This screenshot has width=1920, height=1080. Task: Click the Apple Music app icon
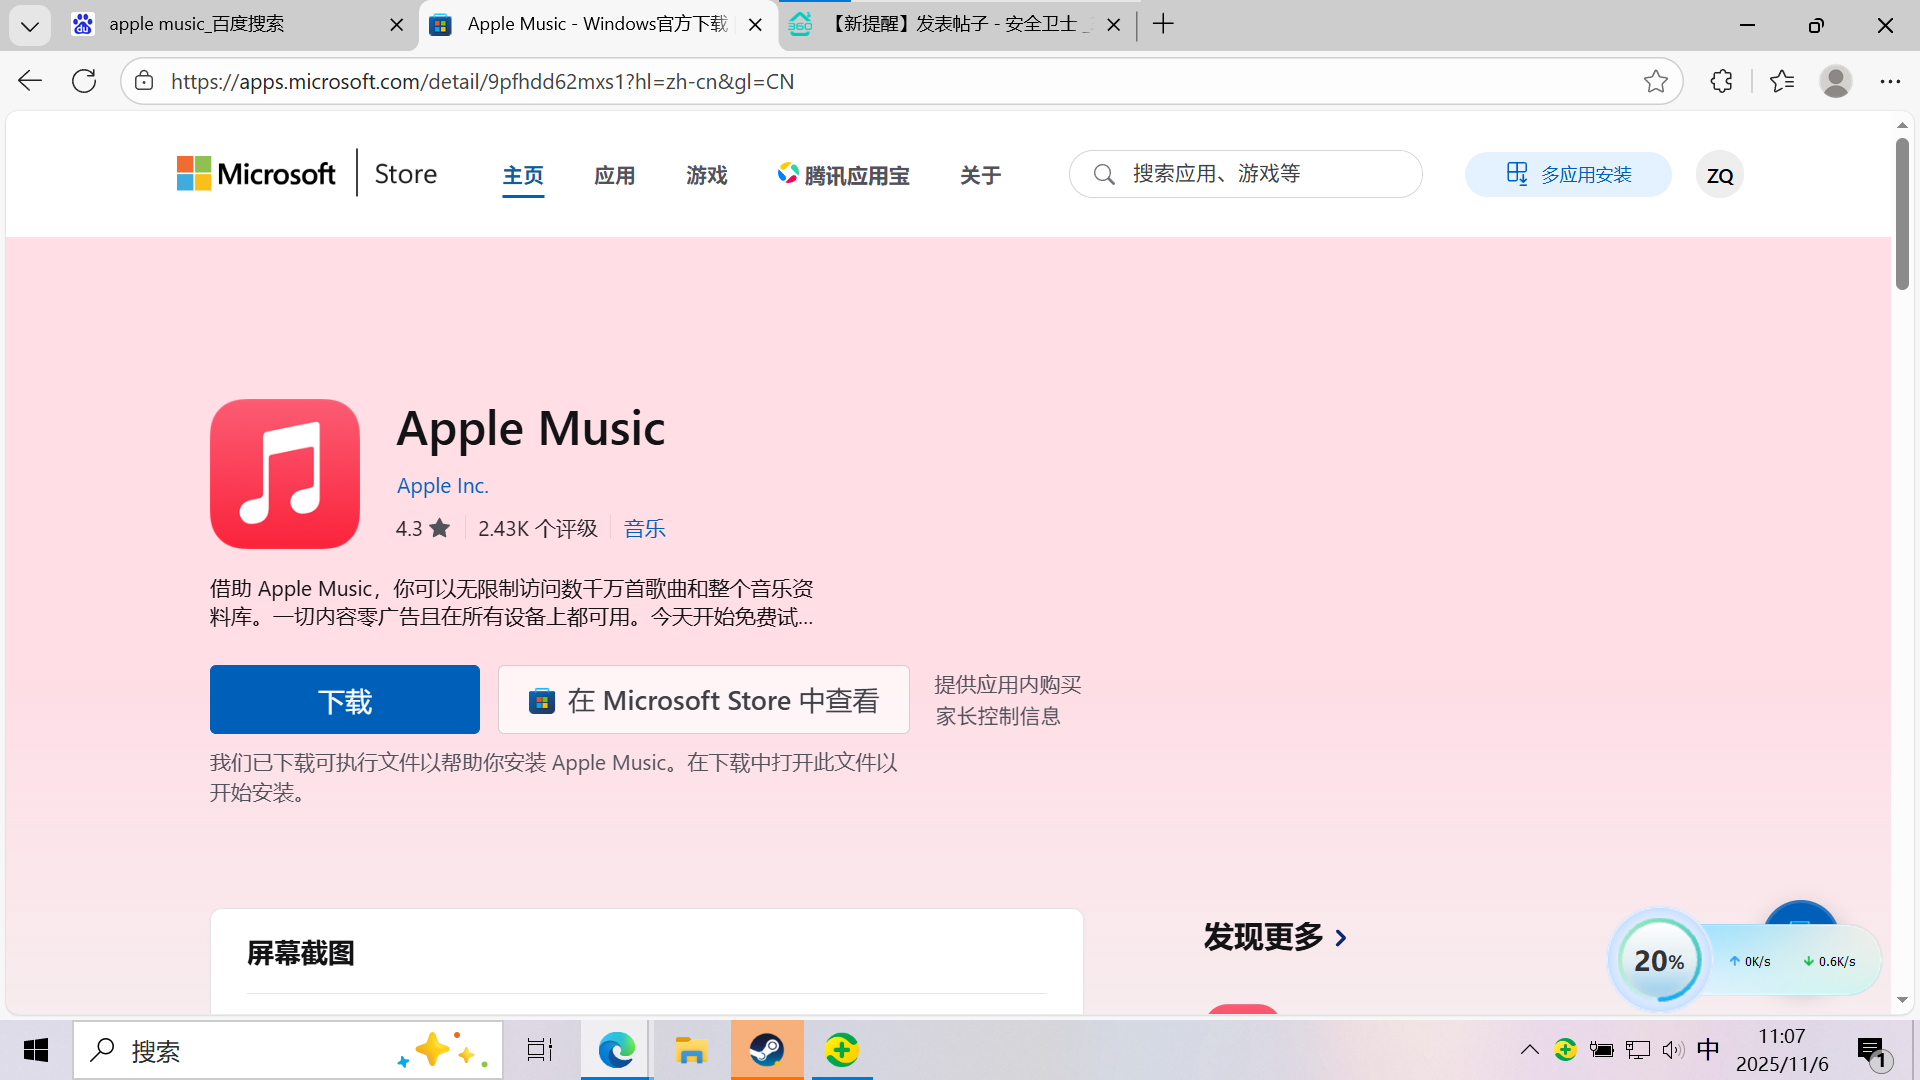coord(285,474)
